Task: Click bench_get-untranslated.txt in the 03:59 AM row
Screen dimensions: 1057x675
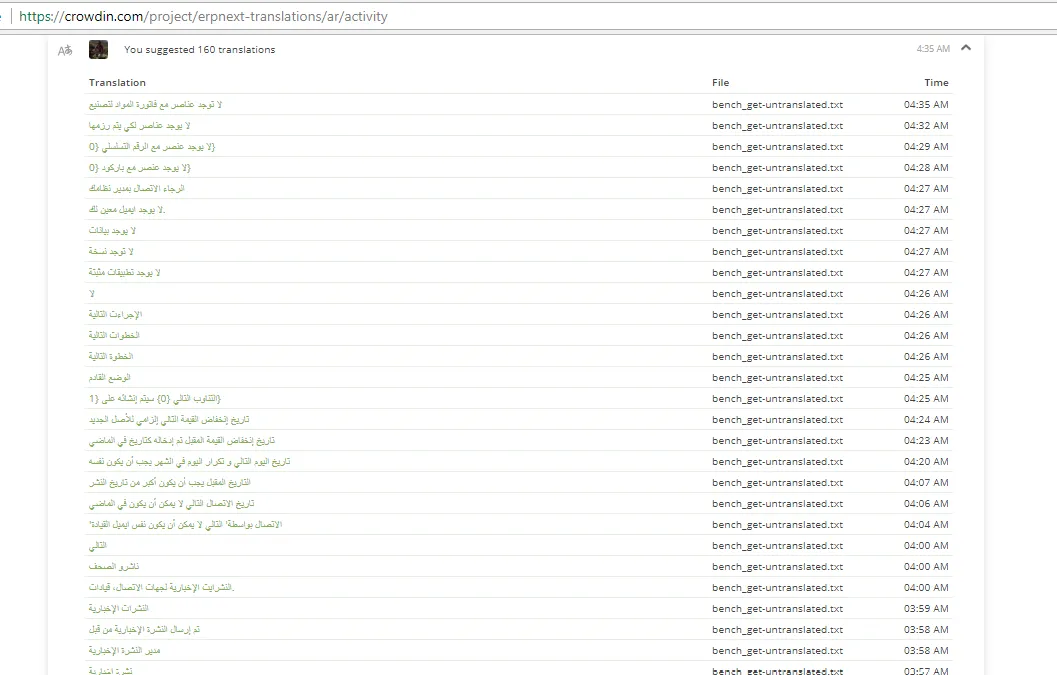Action: coord(777,608)
